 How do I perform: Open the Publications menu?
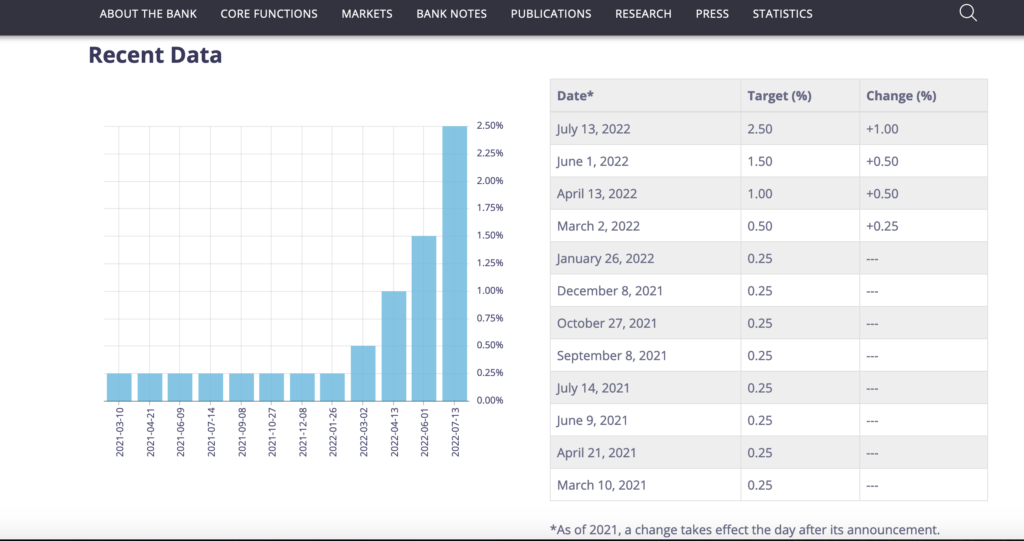[x=551, y=14]
